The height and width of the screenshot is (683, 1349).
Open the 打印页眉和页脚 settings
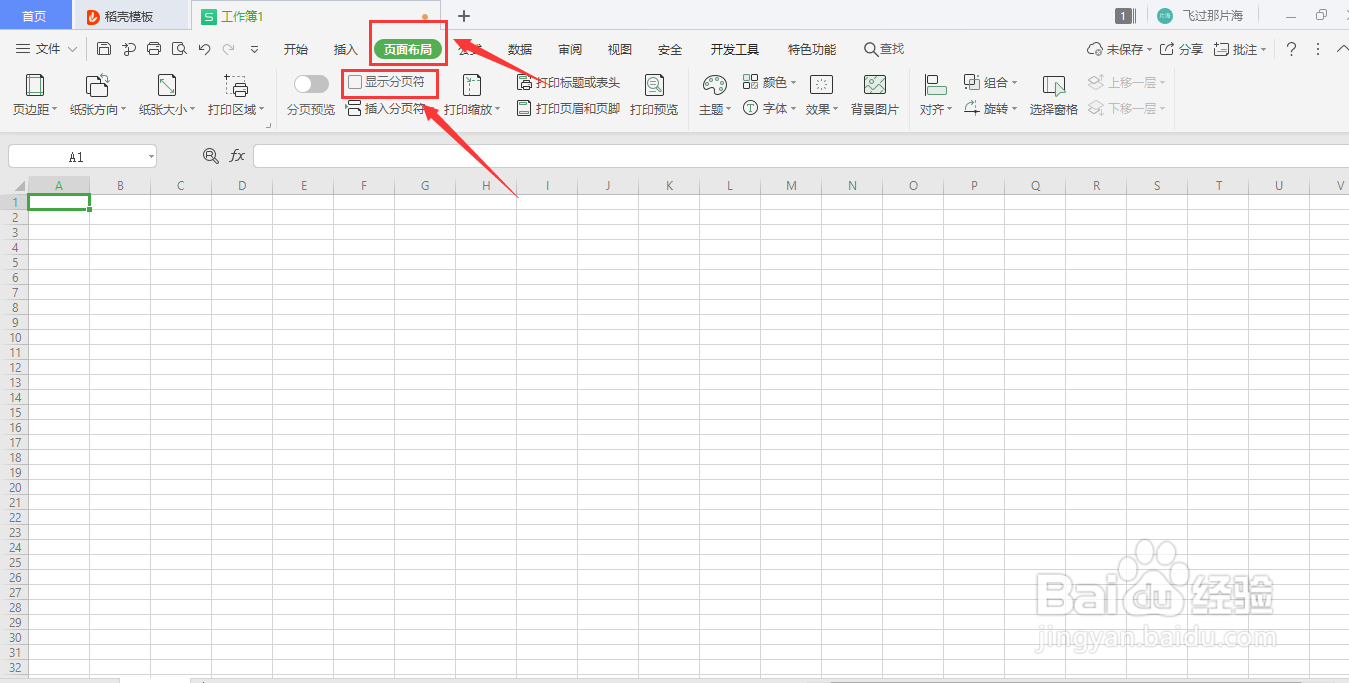[x=570, y=108]
